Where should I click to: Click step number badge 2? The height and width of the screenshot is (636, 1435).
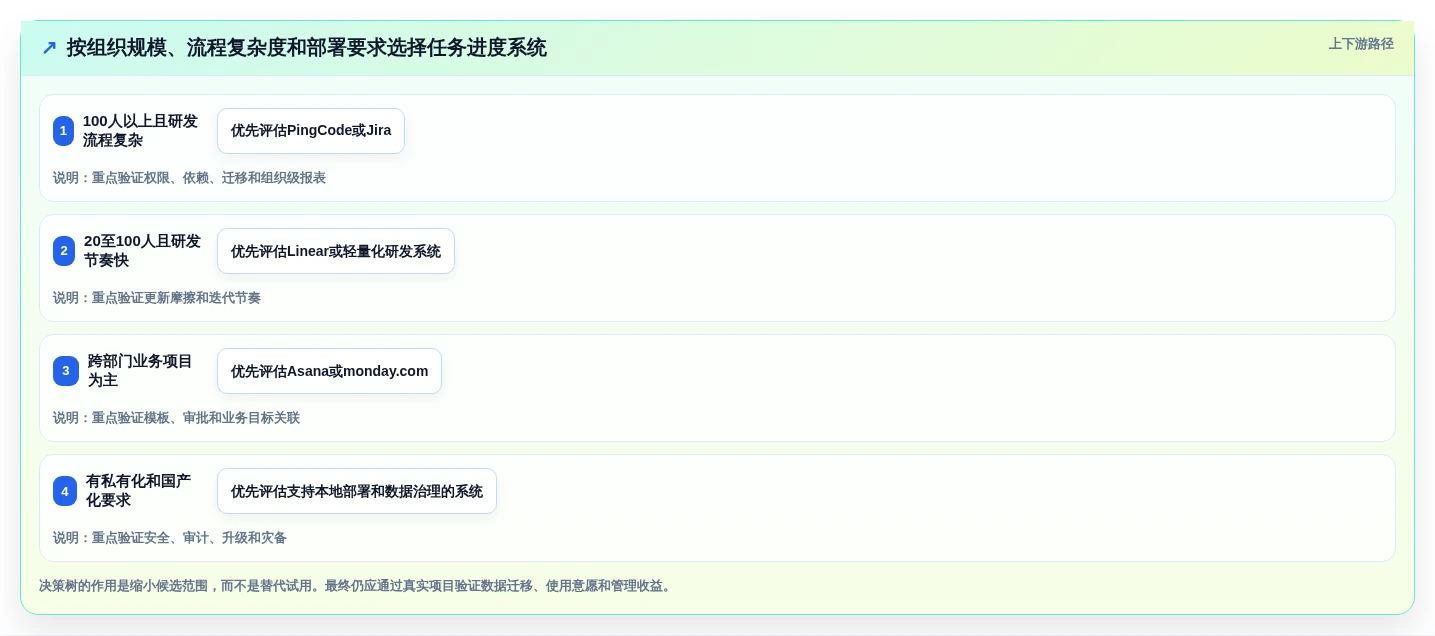[64, 251]
